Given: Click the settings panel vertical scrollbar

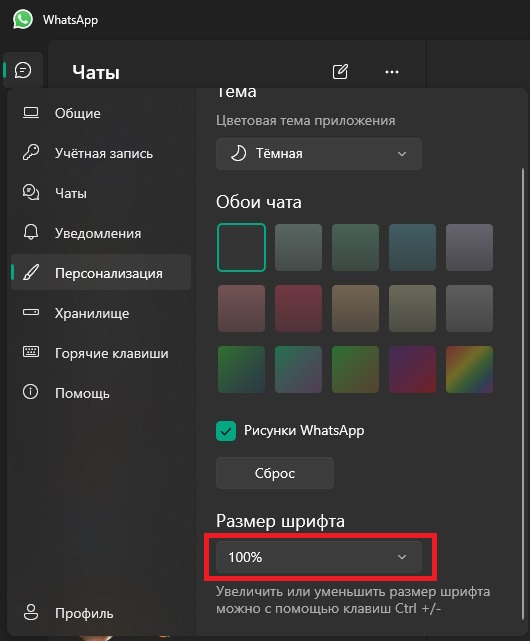Looking at the screenshot, I should click(x=523, y=394).
